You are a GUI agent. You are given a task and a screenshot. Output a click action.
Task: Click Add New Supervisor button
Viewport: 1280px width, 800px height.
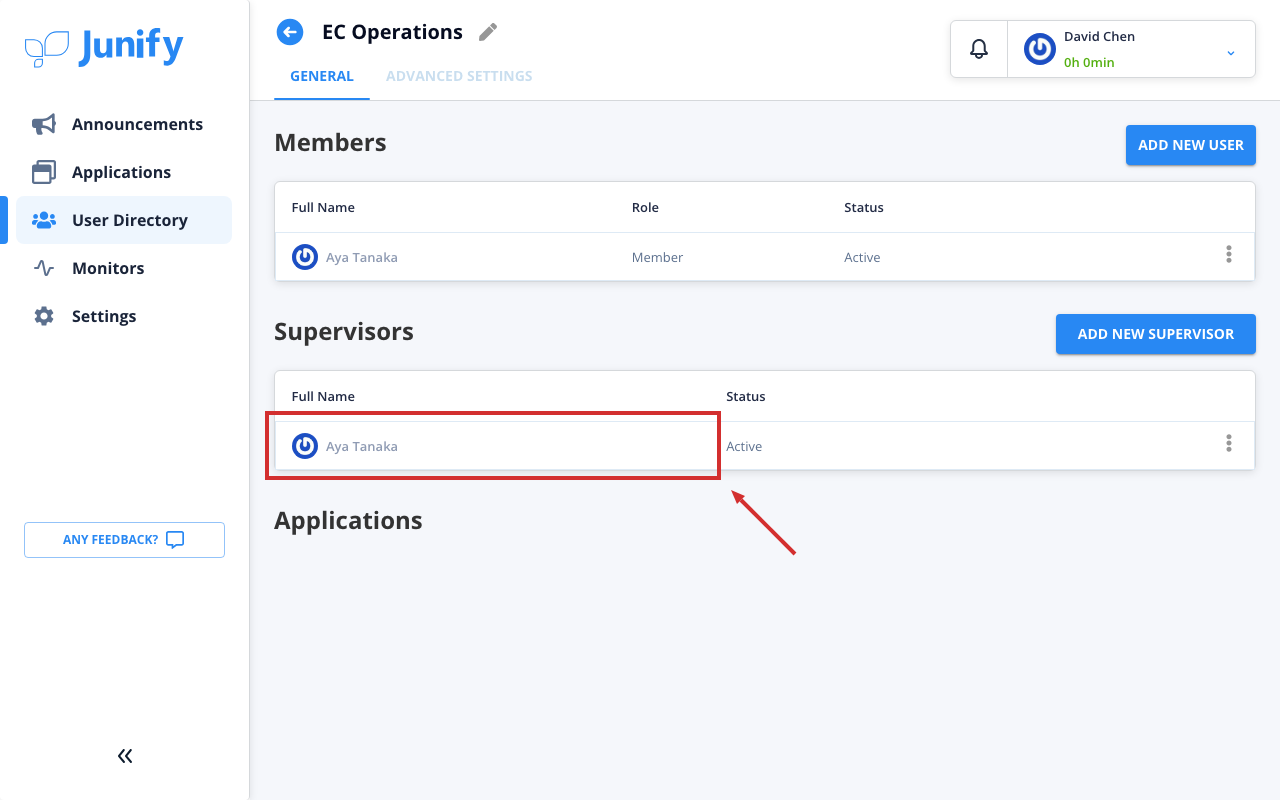1156,334
